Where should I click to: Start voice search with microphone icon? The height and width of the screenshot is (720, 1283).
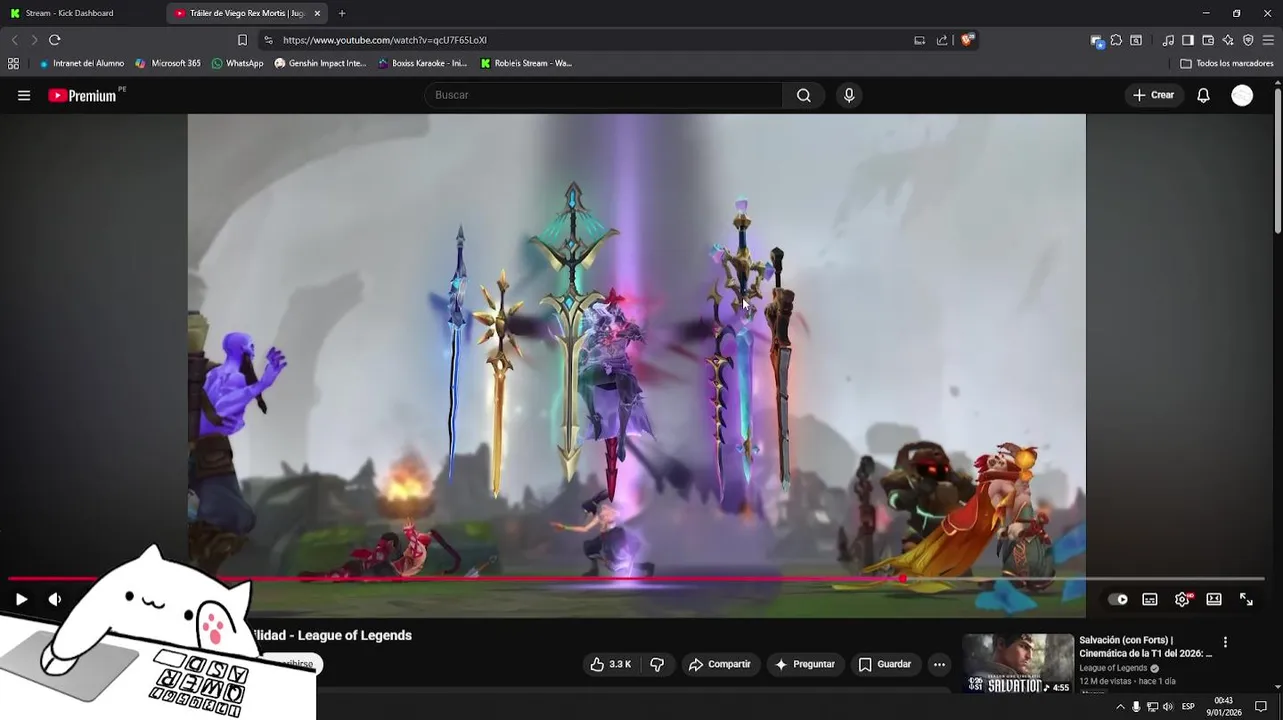click(x=849, y=95)
